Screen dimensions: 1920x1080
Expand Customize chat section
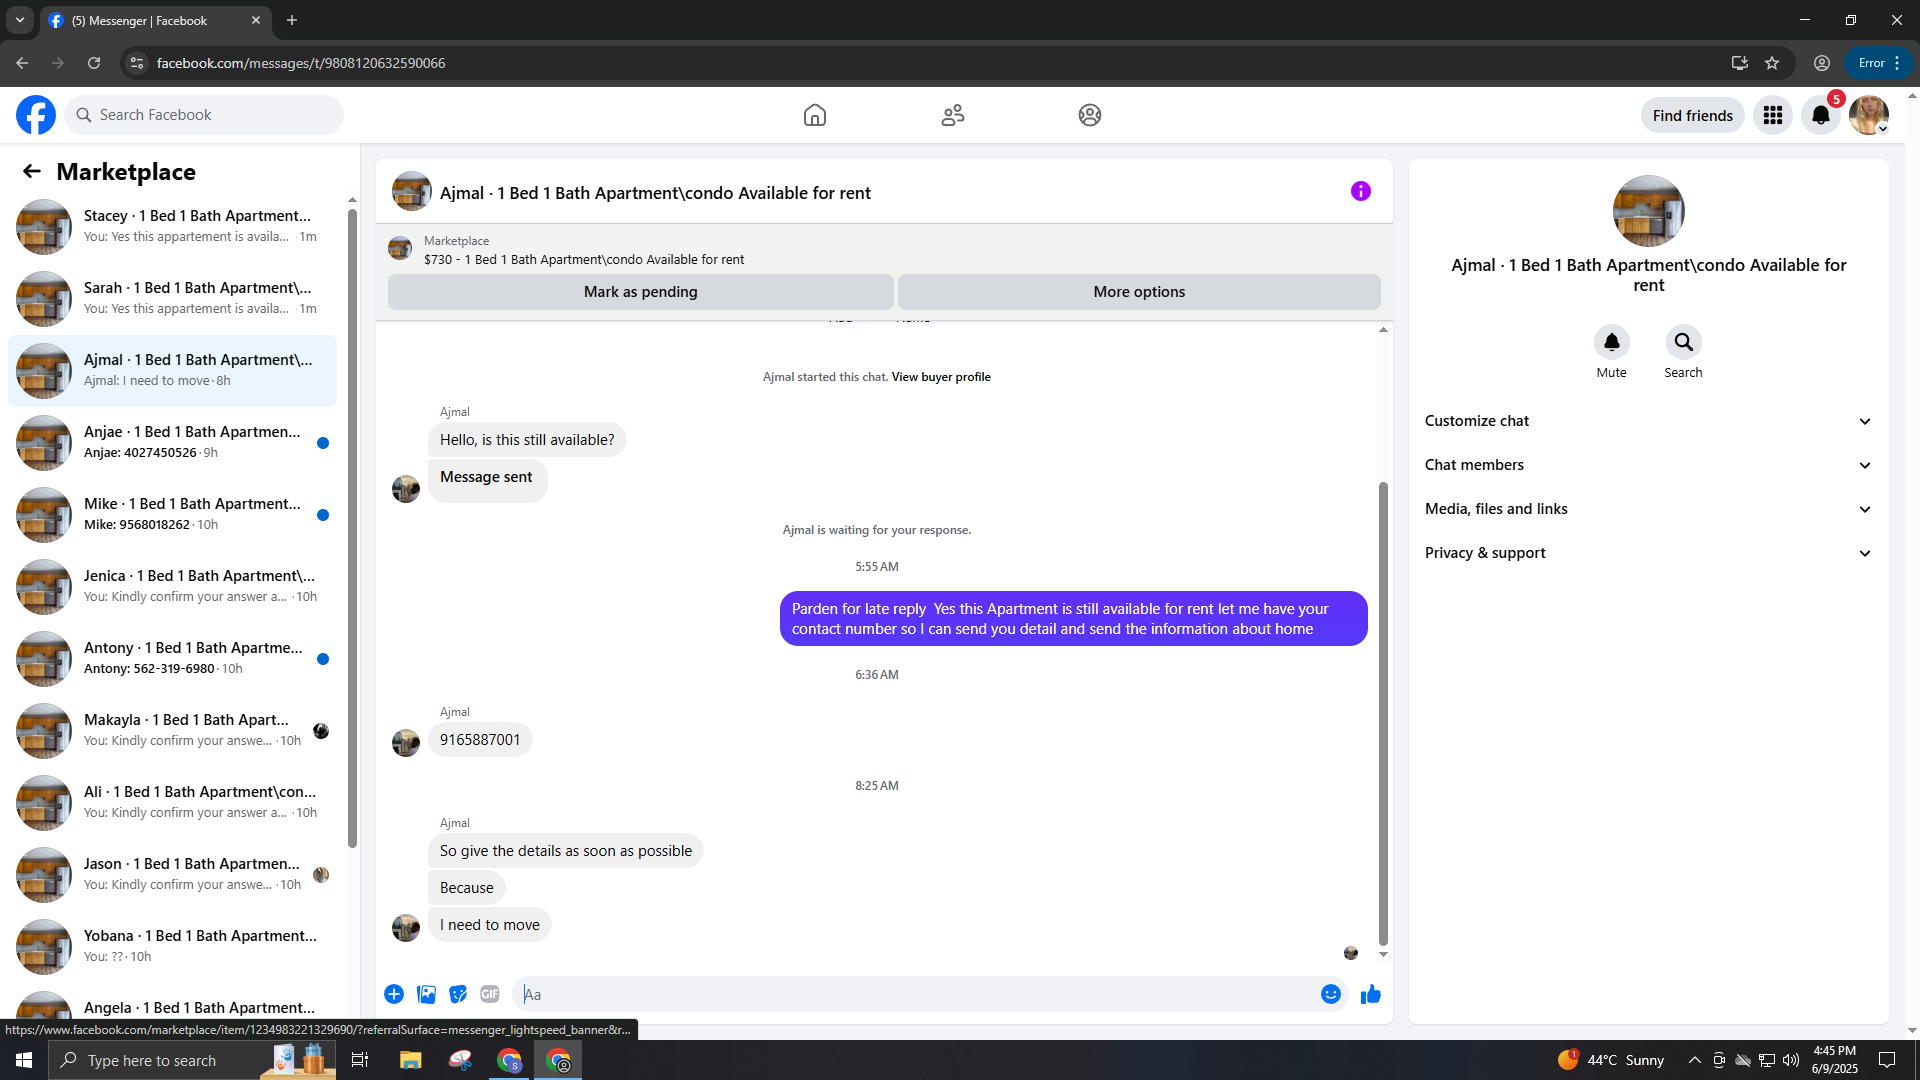1648,421
